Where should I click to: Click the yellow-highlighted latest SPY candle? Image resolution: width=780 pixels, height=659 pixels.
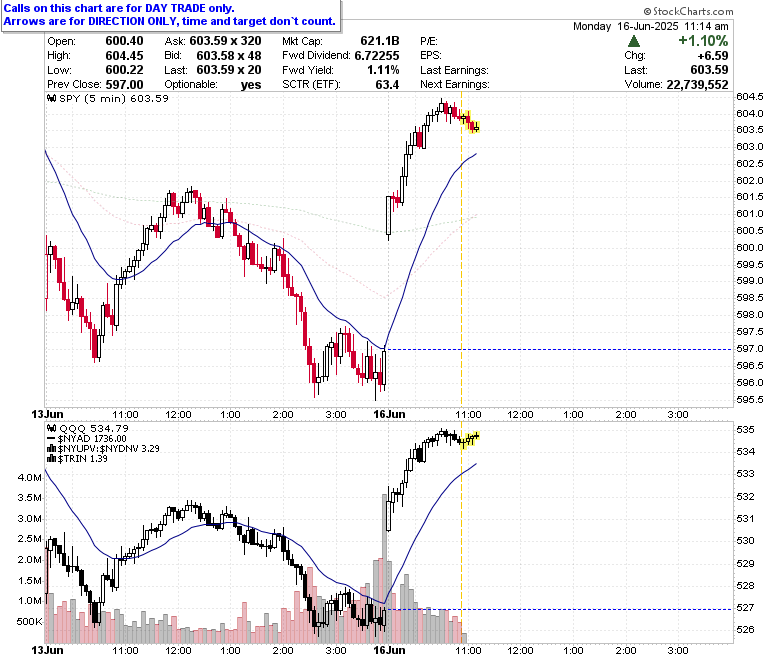click(x=476, y=128)
